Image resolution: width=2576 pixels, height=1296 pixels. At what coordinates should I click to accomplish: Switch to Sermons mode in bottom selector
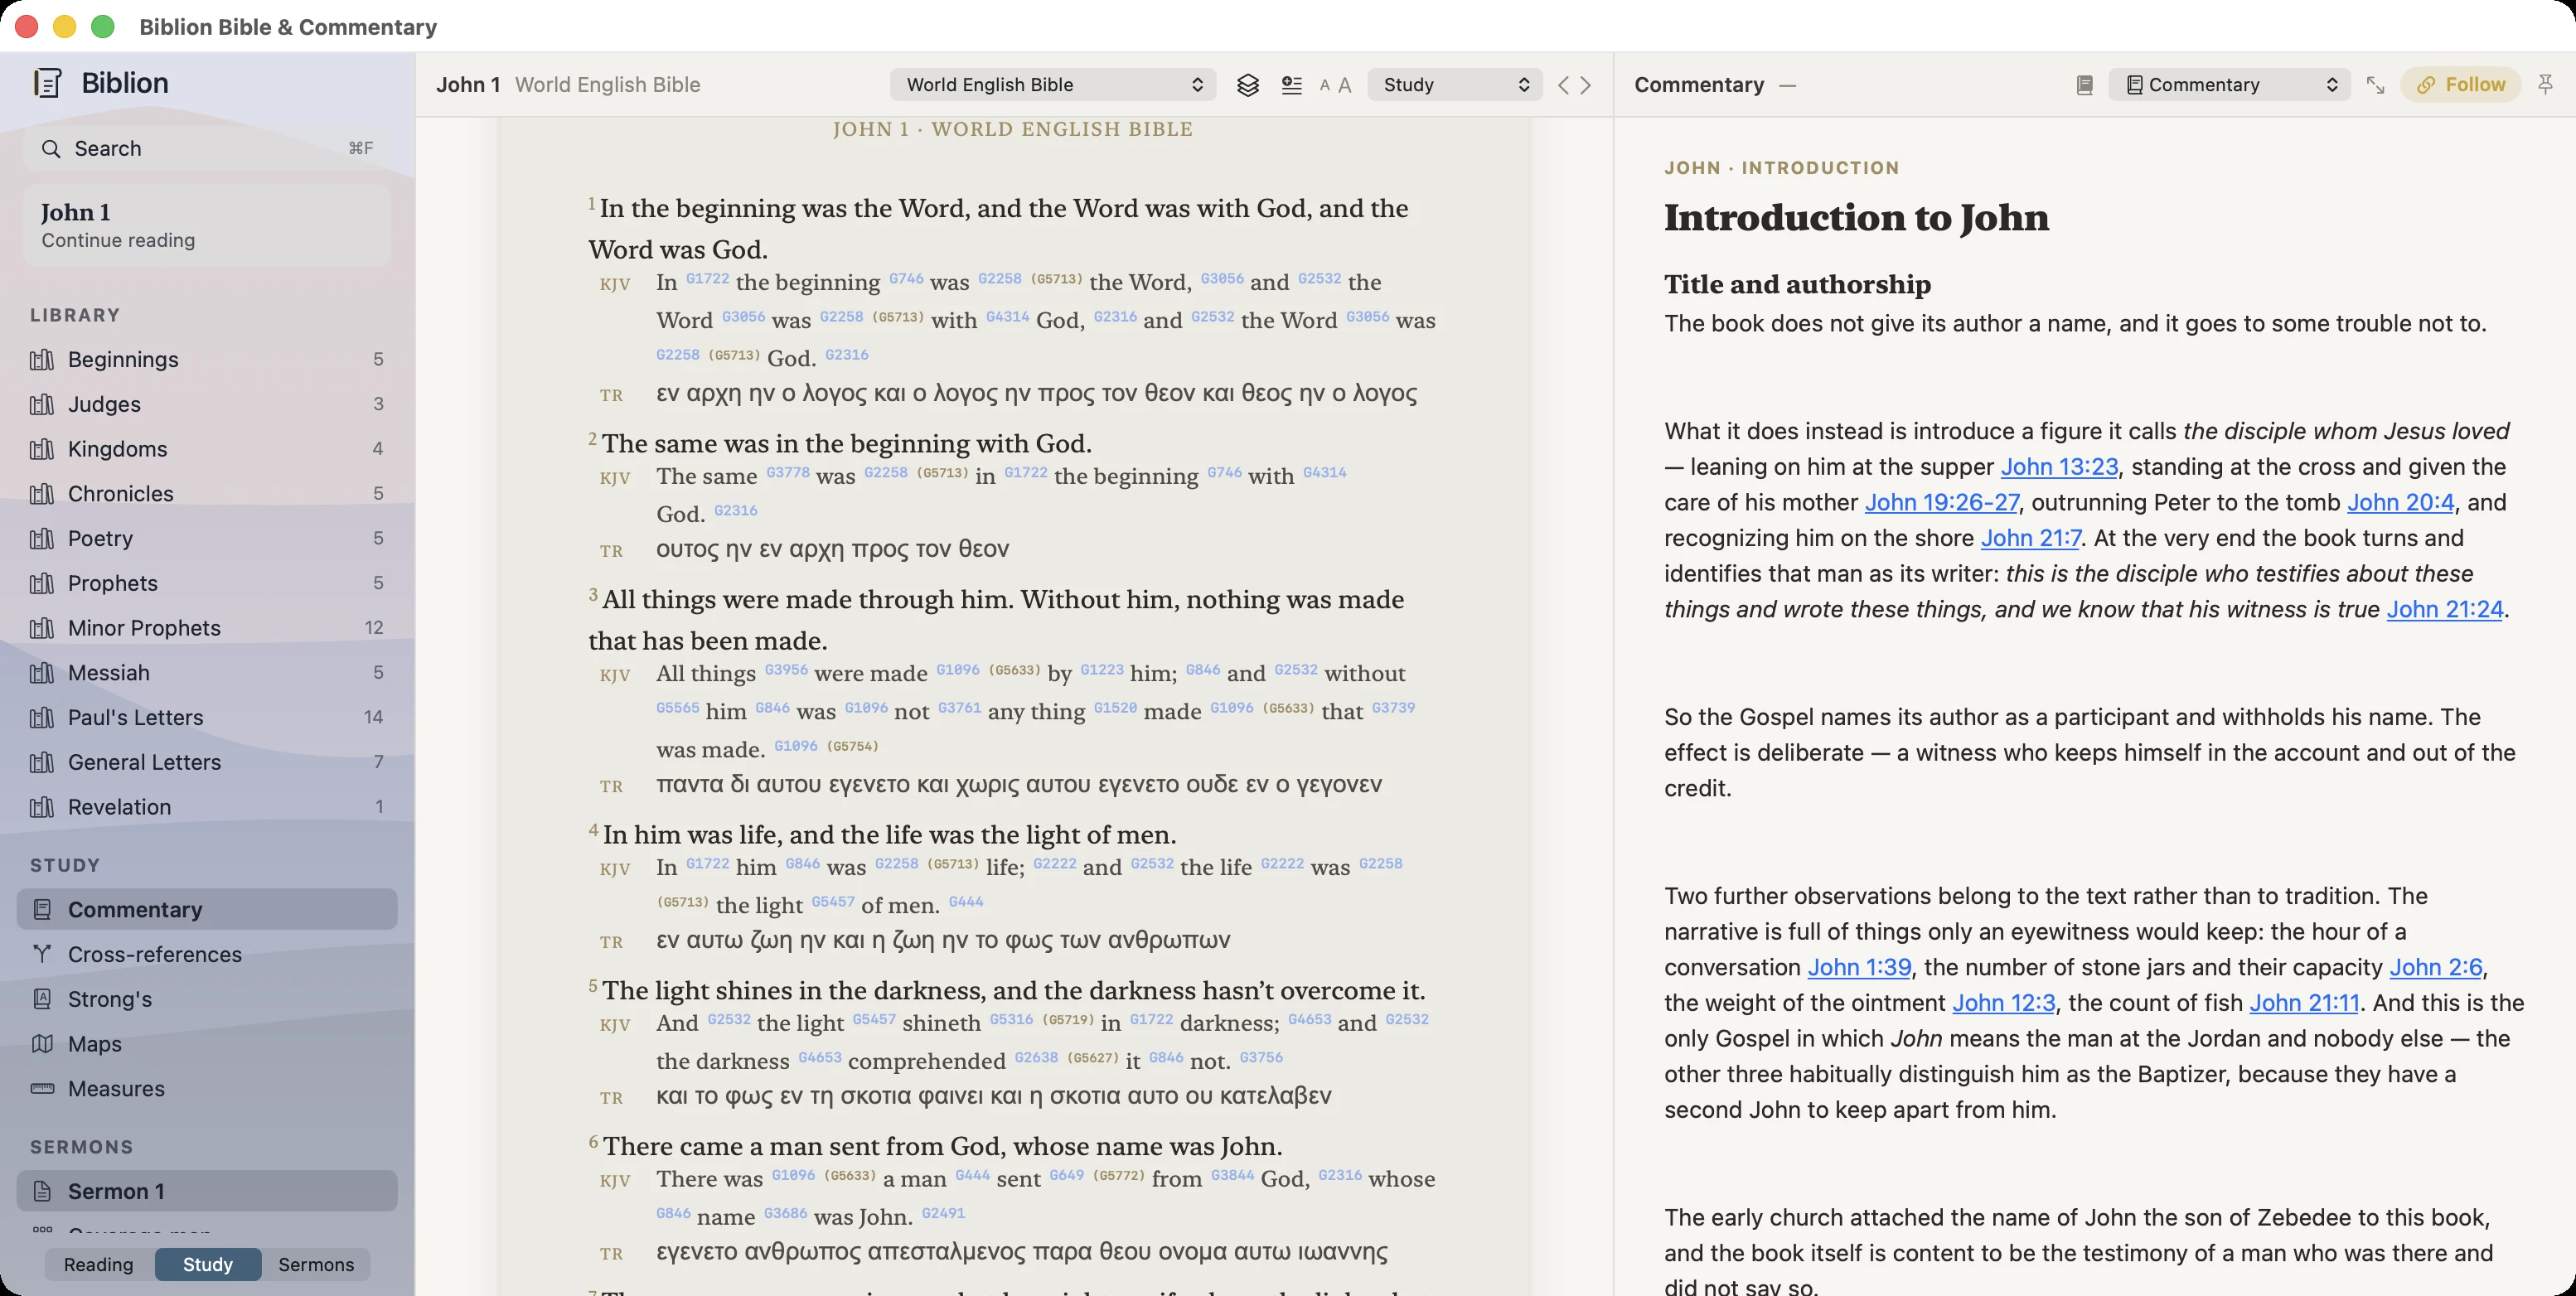pyautogui.click(x=316, y=1264)
